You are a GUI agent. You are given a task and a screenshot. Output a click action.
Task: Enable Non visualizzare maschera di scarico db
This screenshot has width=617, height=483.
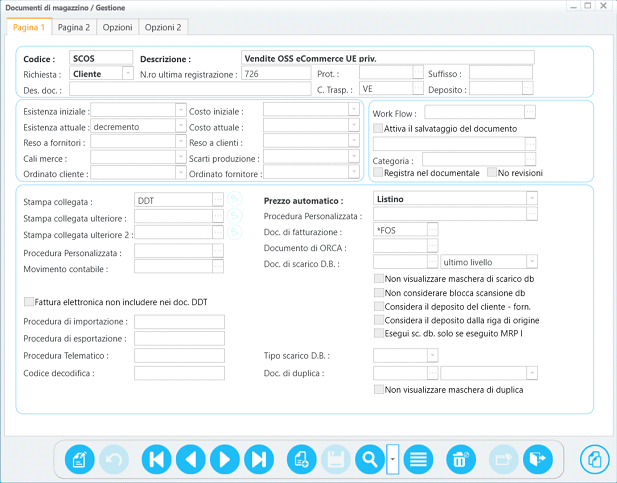pos(379,278)
